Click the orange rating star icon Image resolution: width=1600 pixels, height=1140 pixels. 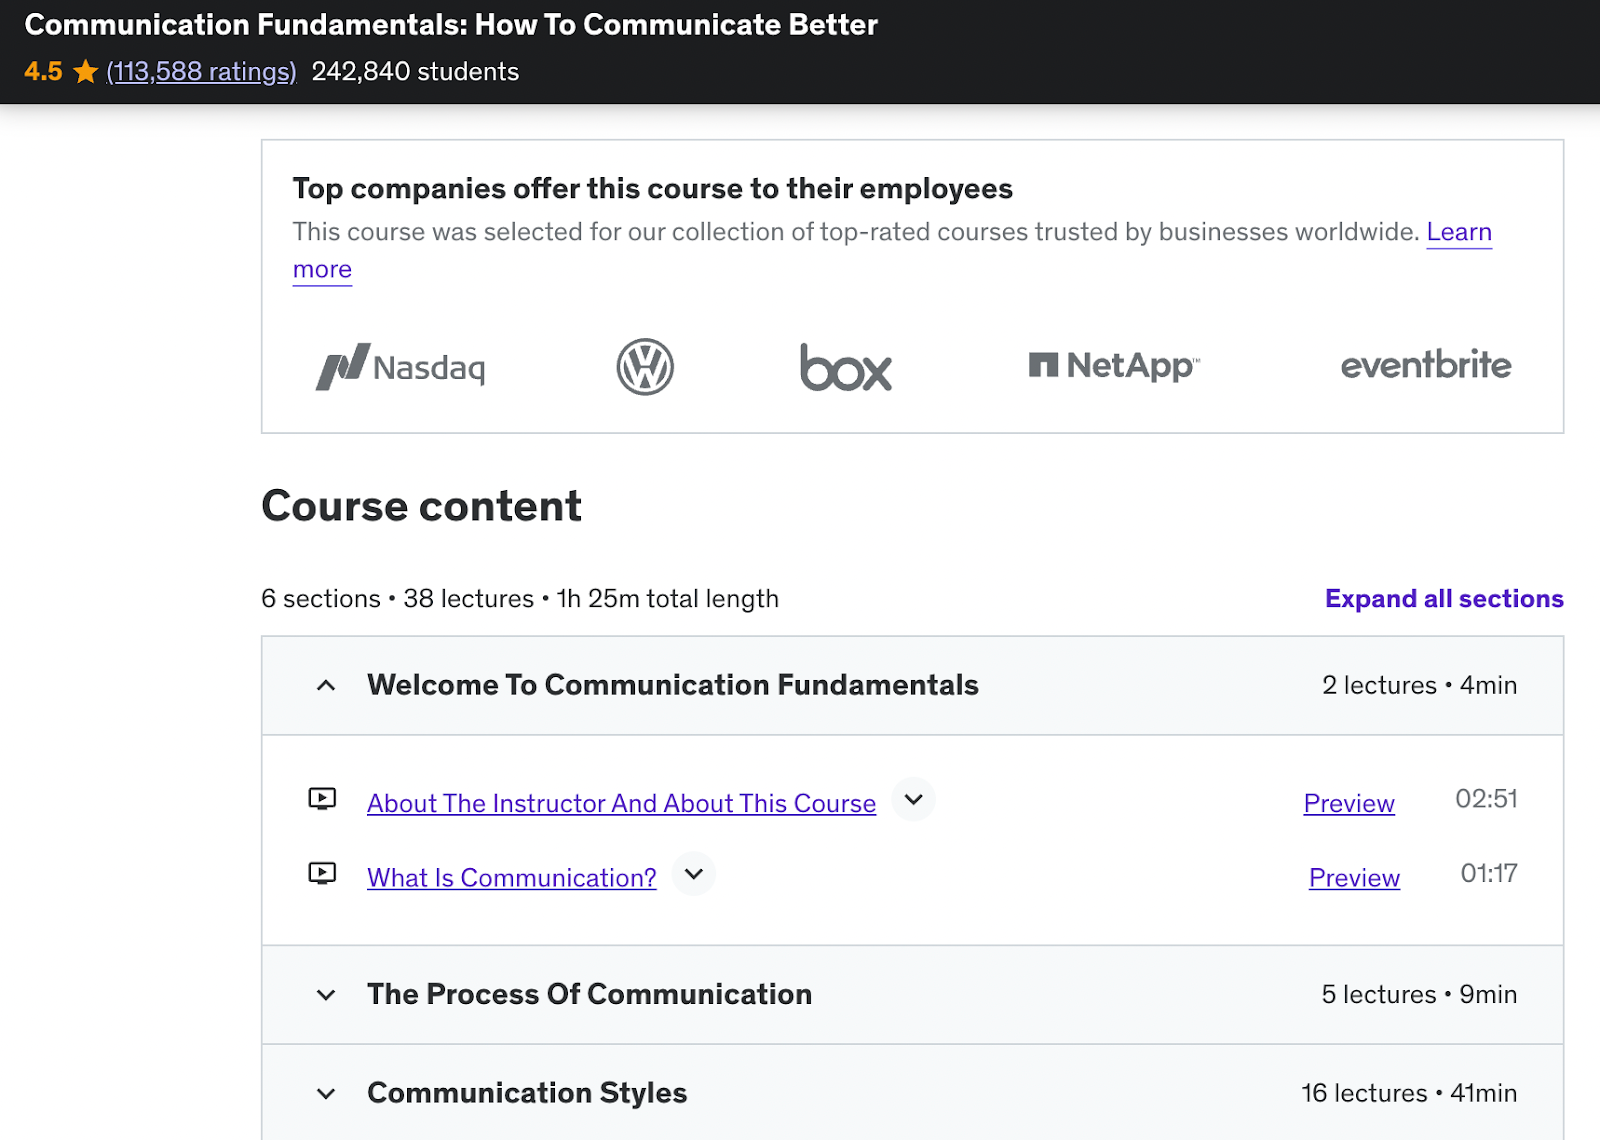point(84,71)
